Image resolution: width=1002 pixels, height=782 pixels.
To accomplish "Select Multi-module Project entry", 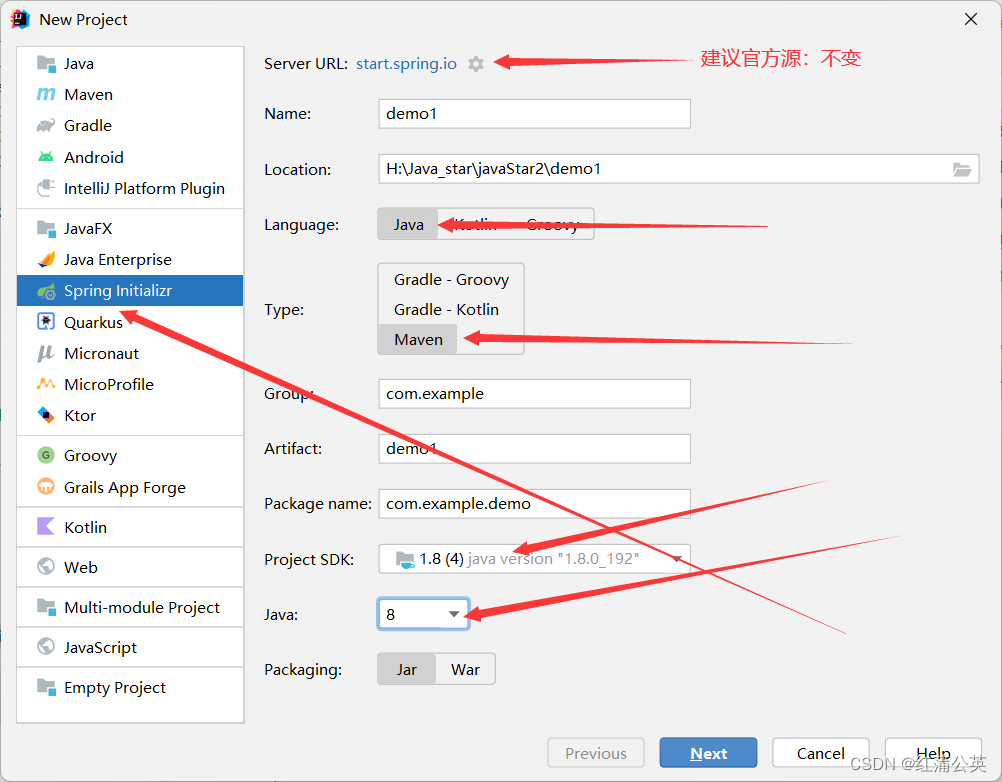I will pos(130,607).
